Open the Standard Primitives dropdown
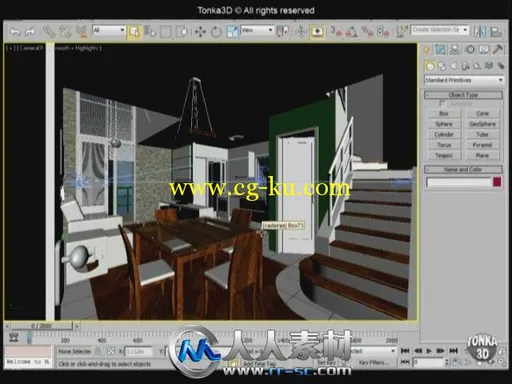Viewport: 512px width, 384px height. (464, 80)
